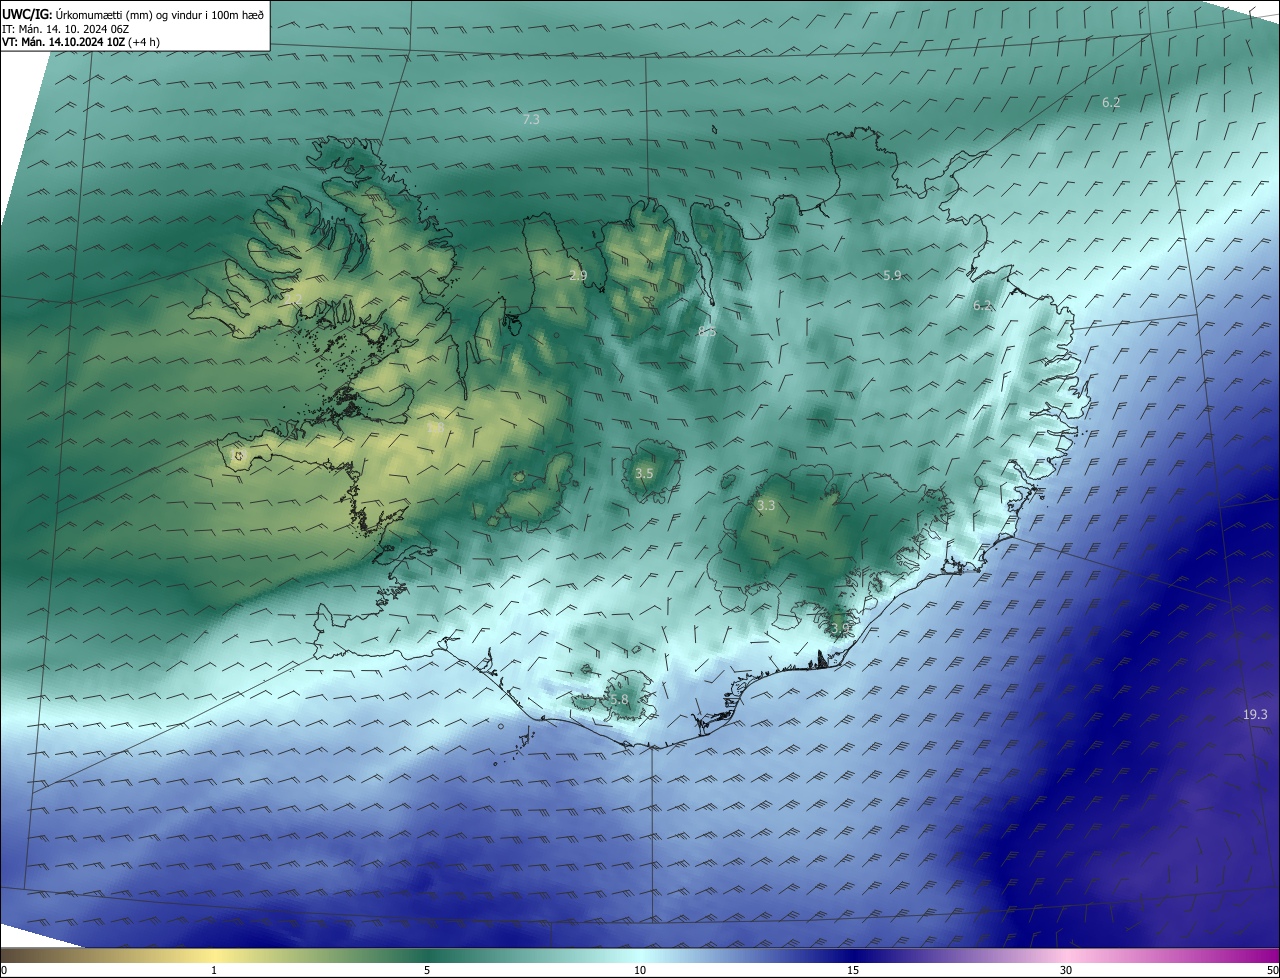This screenshot has width=1280, height=978.
Task: Click the 19.3 value over the southeastern sea
Action: (1255, 714)
